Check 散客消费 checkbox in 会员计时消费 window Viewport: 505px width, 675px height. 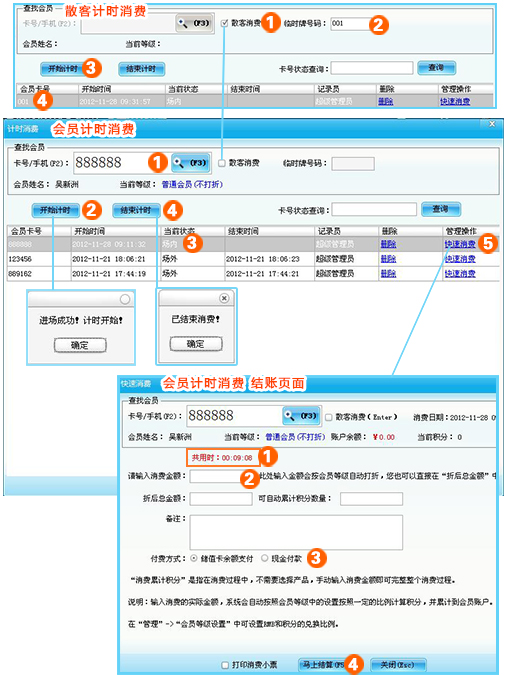[x=222, y=163]
